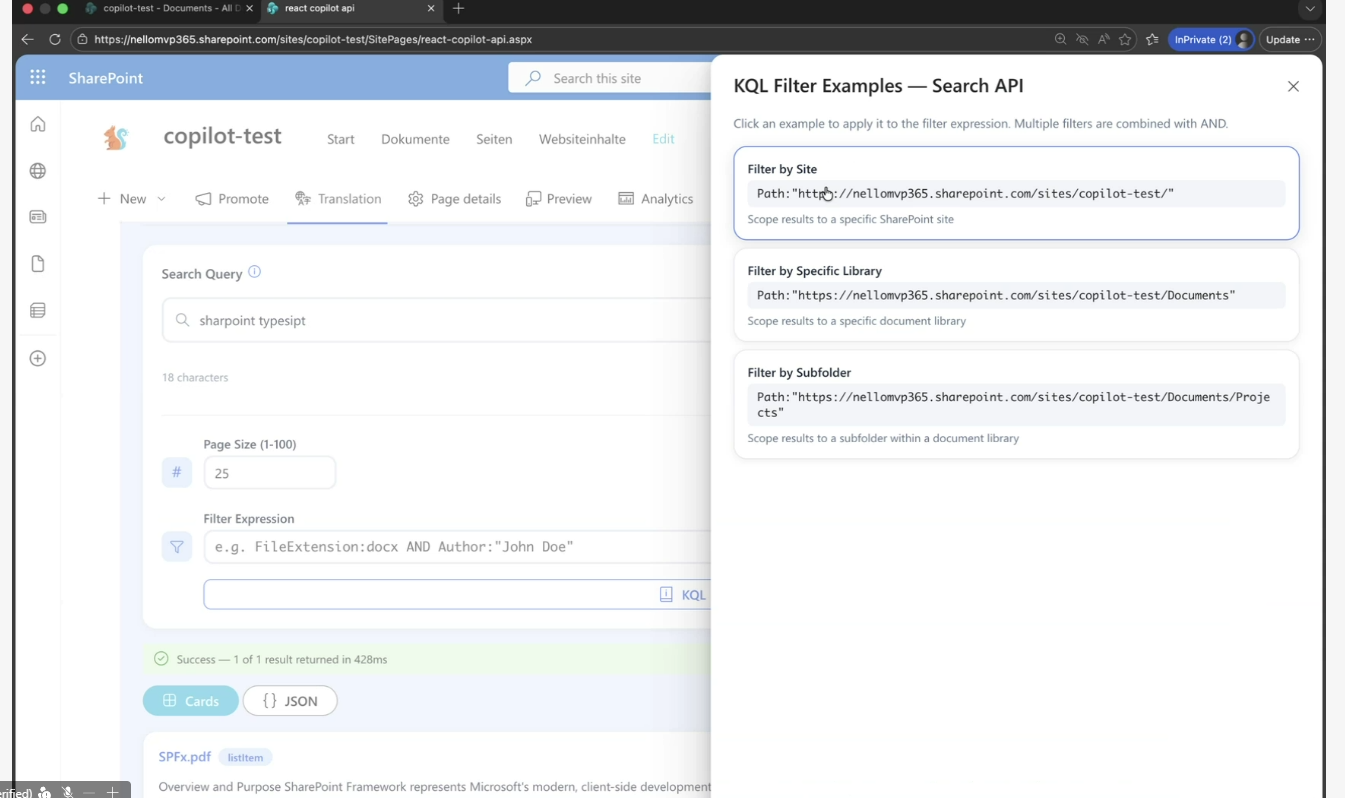Open the browser tab list chevron

click(x=1309, y=9)
